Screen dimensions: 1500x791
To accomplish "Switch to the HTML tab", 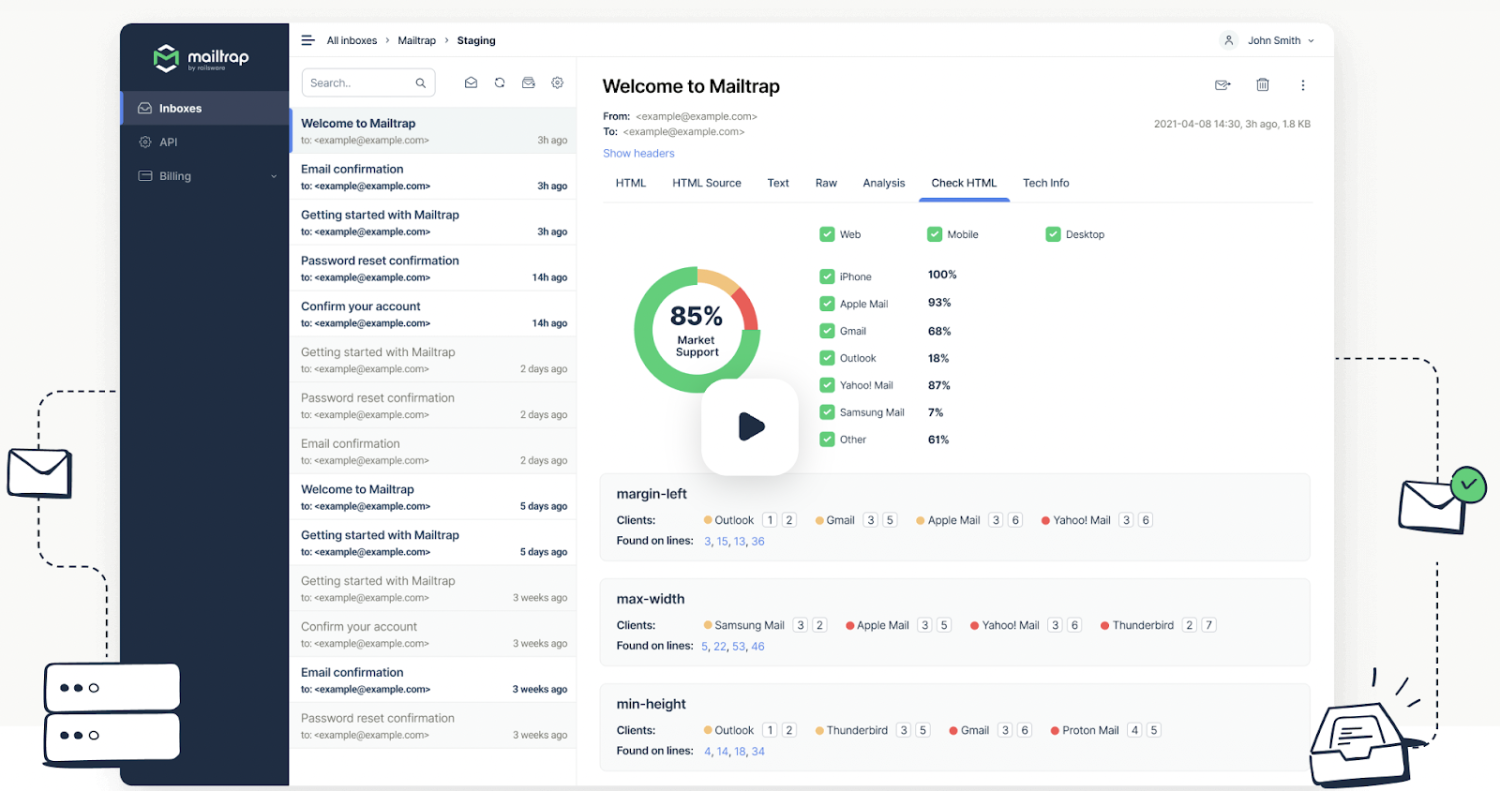I will tap(631, 183).
